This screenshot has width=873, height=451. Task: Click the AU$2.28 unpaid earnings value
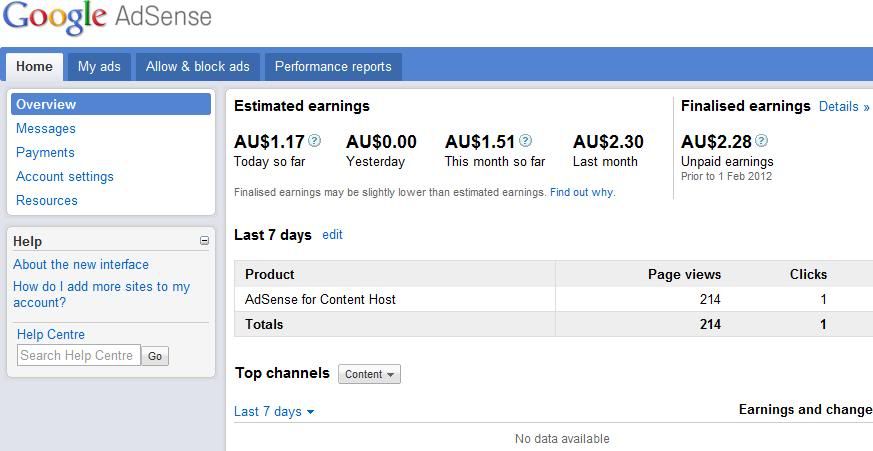point(717,141)
